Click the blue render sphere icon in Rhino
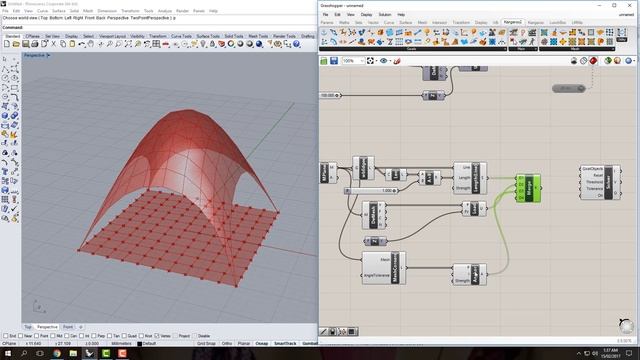Screen dimensions: 640x360 (x=259, y=44)
